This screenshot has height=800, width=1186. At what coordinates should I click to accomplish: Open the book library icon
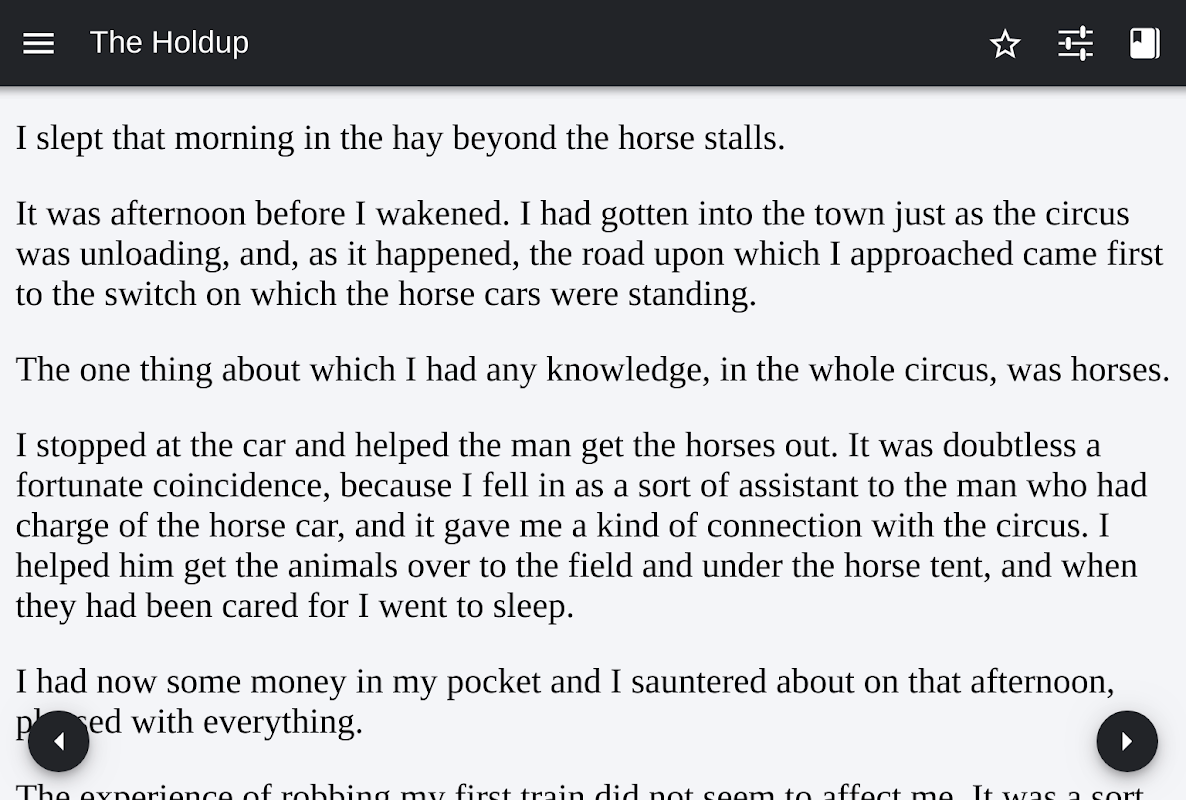tap(1144, 43)
